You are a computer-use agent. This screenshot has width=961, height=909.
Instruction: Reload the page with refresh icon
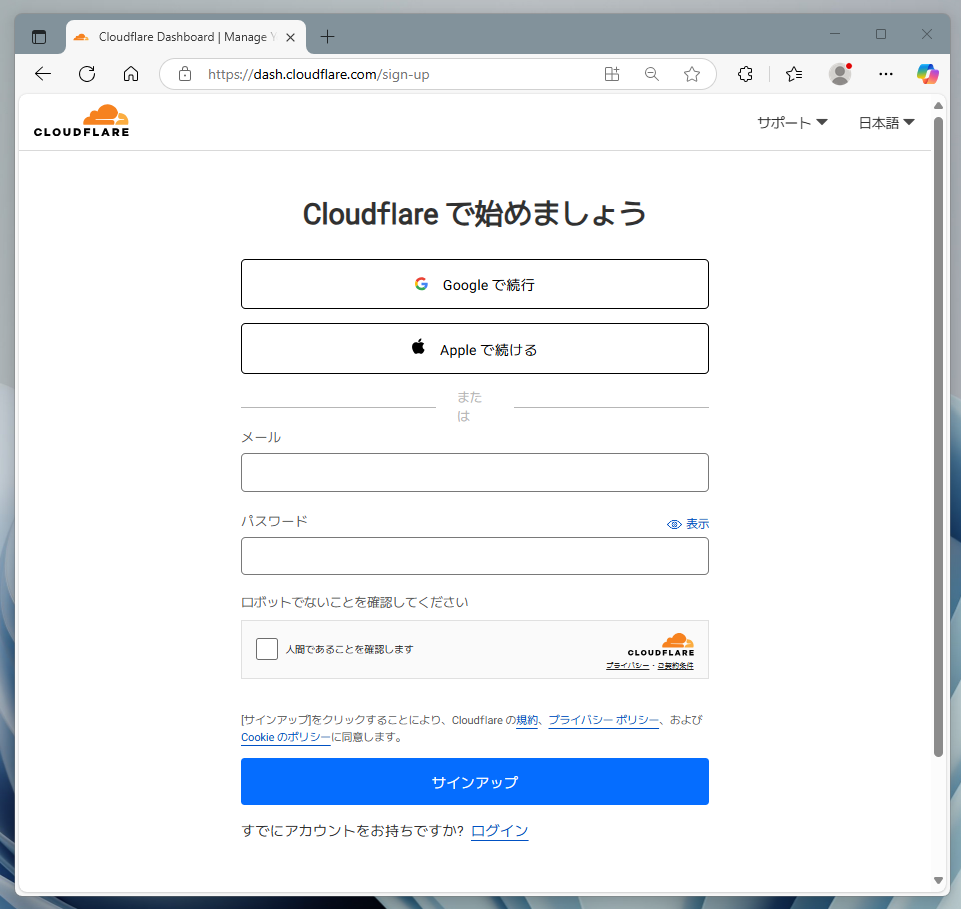pos(87,74)
